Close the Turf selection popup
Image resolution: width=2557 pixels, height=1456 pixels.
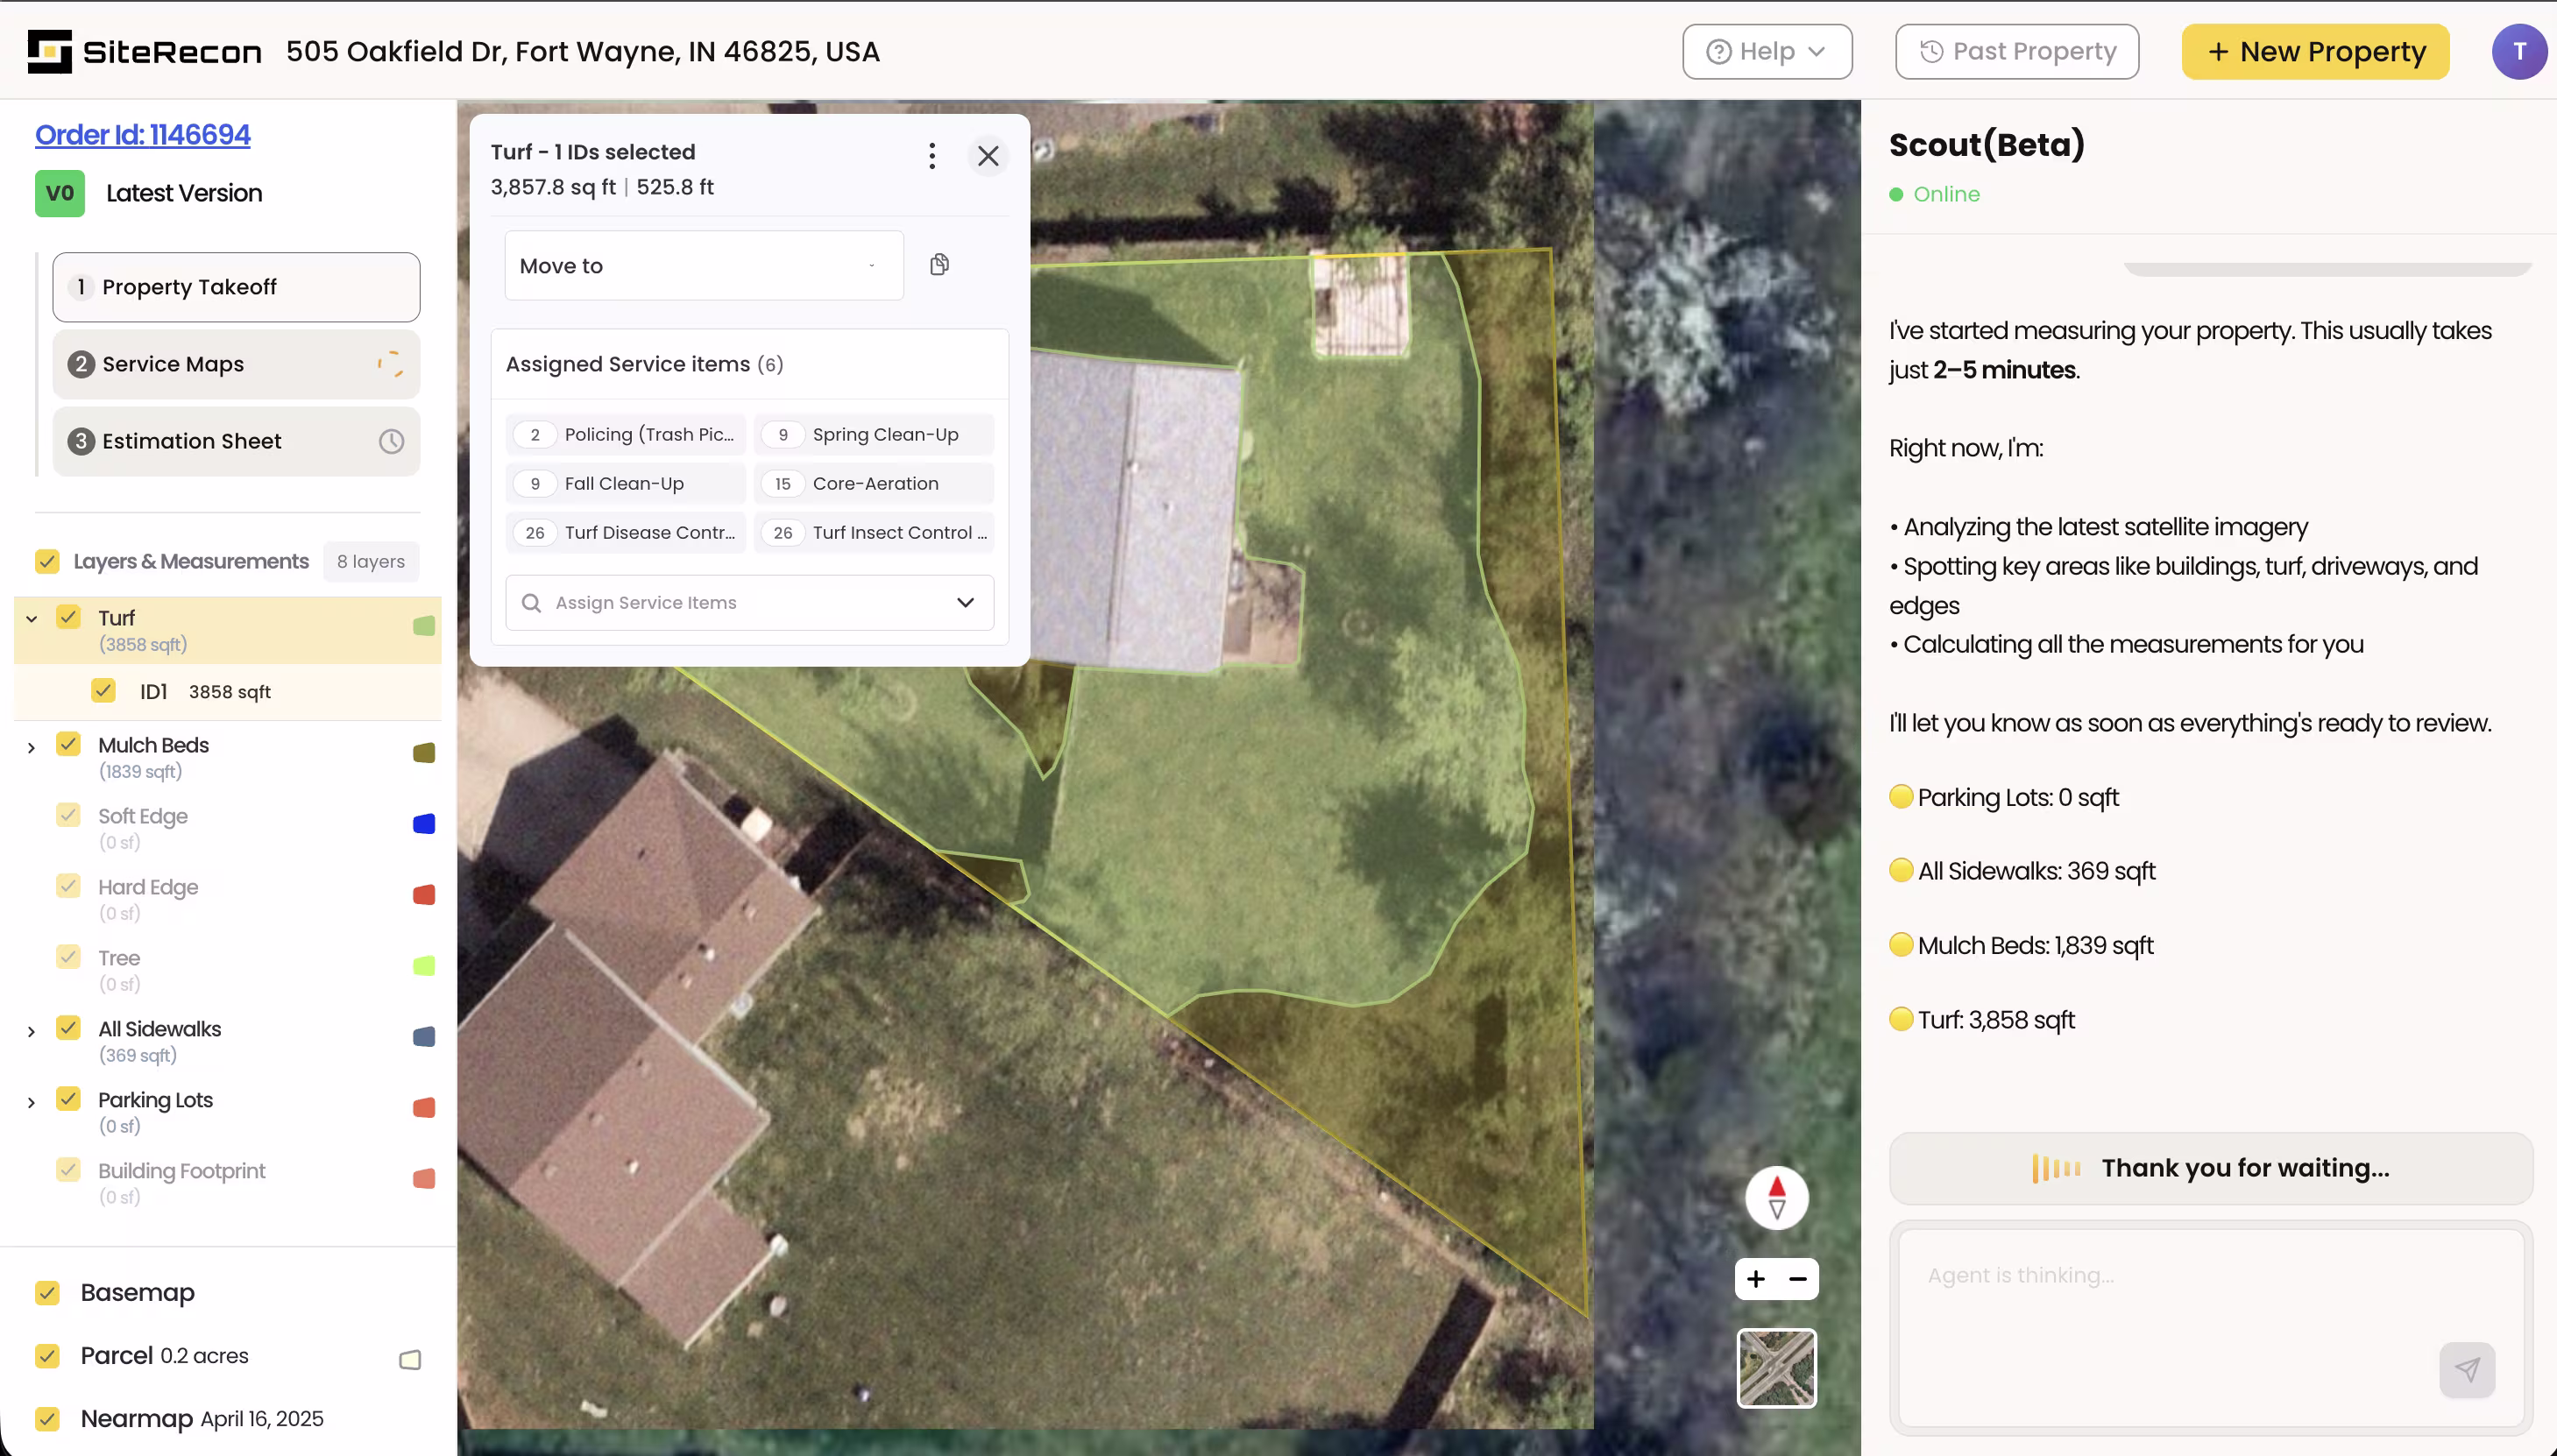pyautogui.click(x=987, y=155)
